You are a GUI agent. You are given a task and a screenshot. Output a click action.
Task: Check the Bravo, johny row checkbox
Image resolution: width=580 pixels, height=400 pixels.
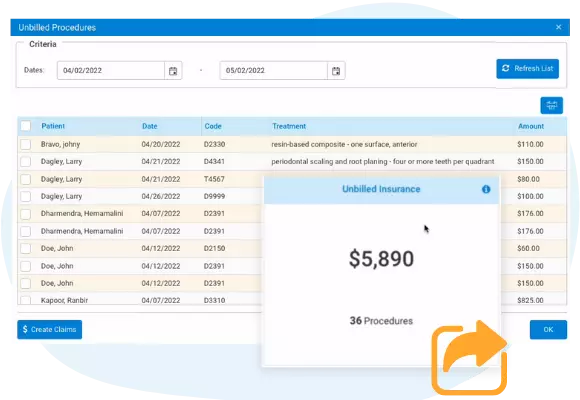pos(26,144)
